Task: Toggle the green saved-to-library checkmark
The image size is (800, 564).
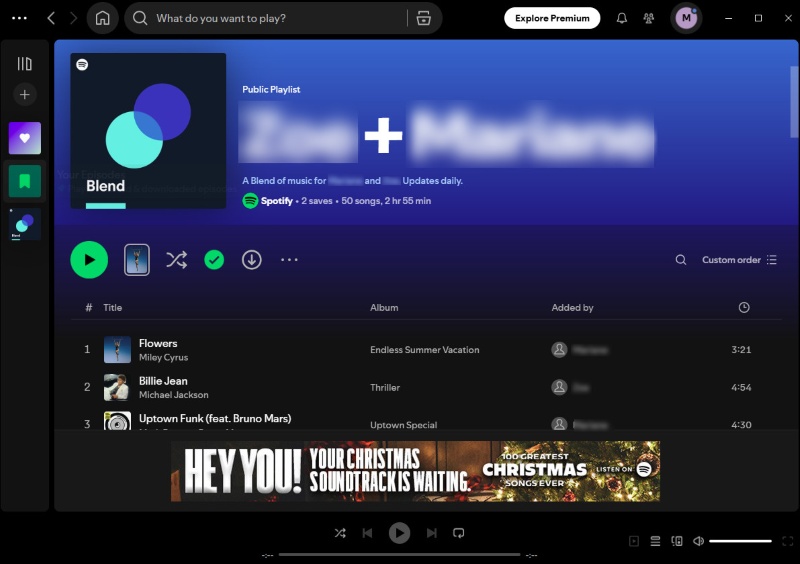Action: coord(214,260)
